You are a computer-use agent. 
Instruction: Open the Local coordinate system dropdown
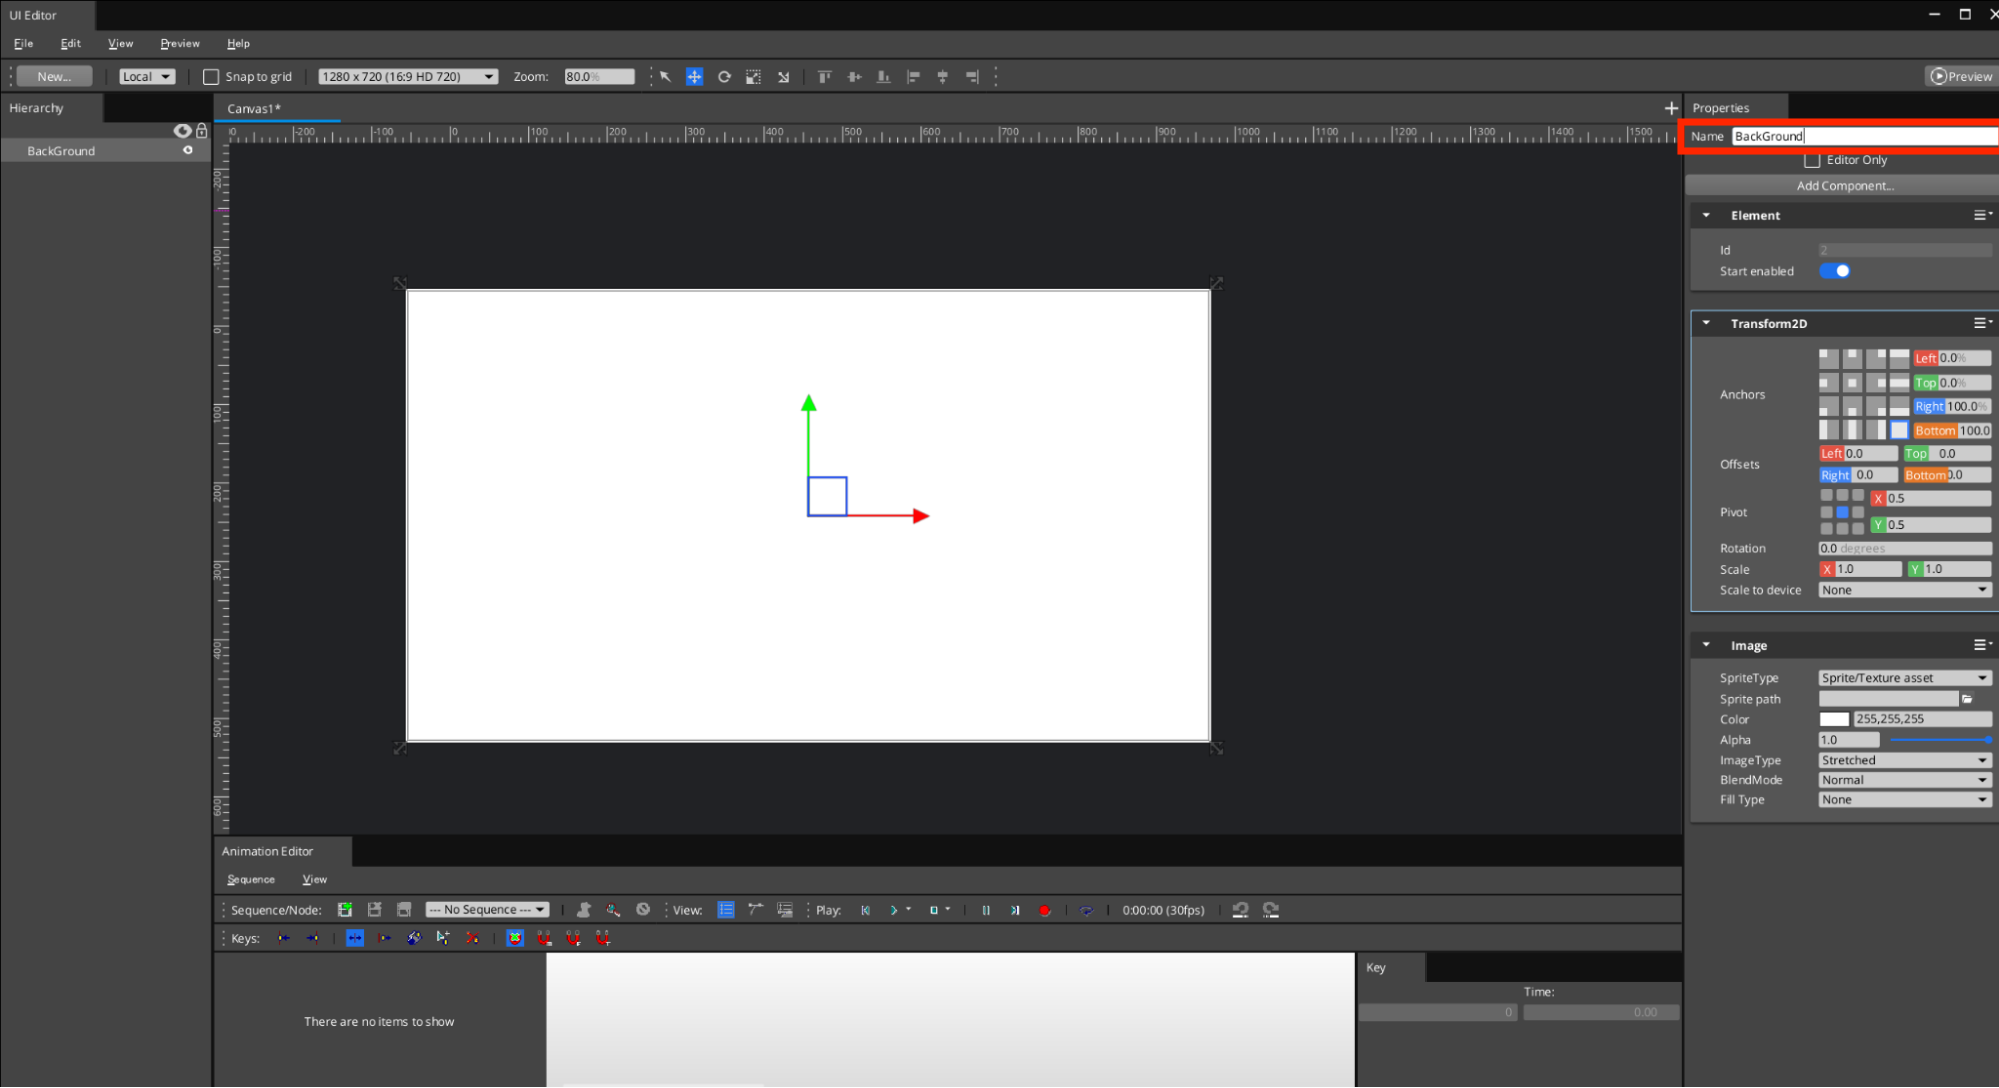point(147,76)
